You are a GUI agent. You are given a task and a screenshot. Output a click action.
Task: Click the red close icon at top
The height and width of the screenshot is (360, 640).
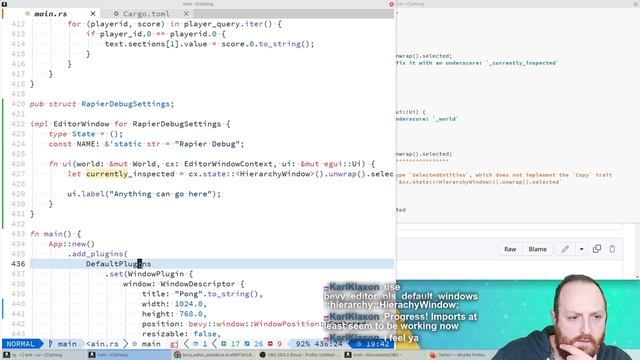coord(391,4)
